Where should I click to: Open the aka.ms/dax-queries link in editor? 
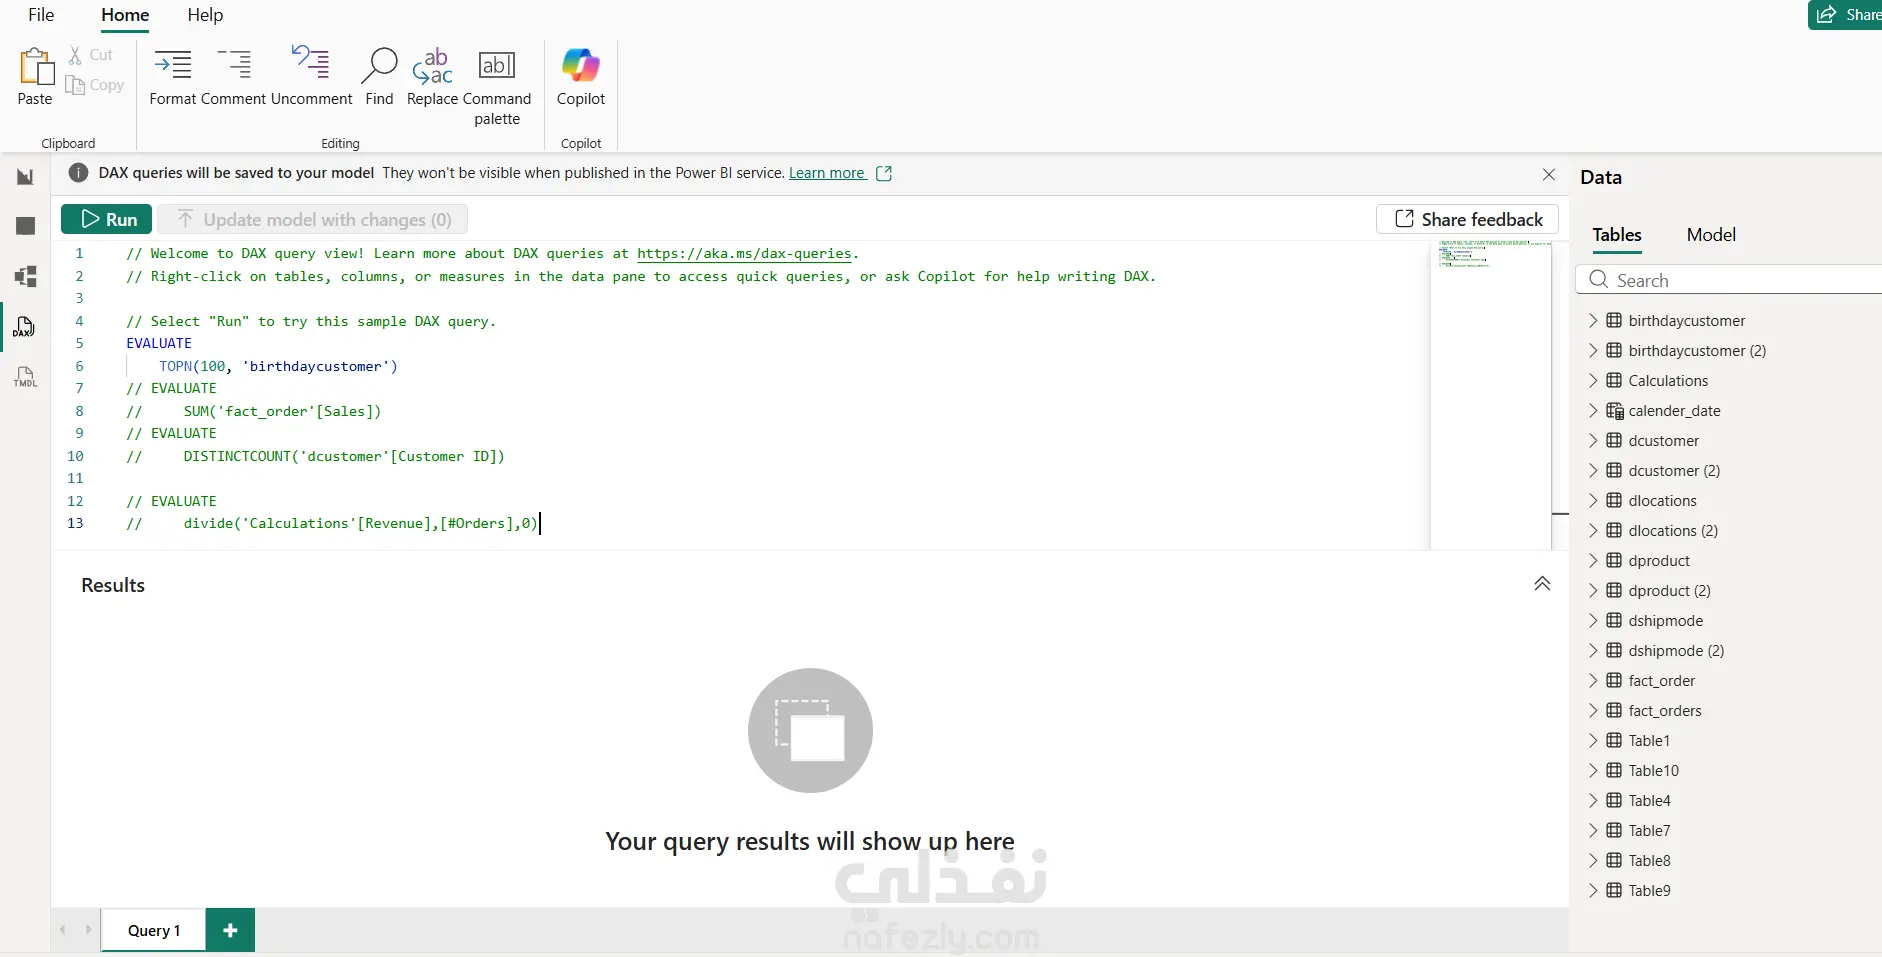click(x=744, y=254)
